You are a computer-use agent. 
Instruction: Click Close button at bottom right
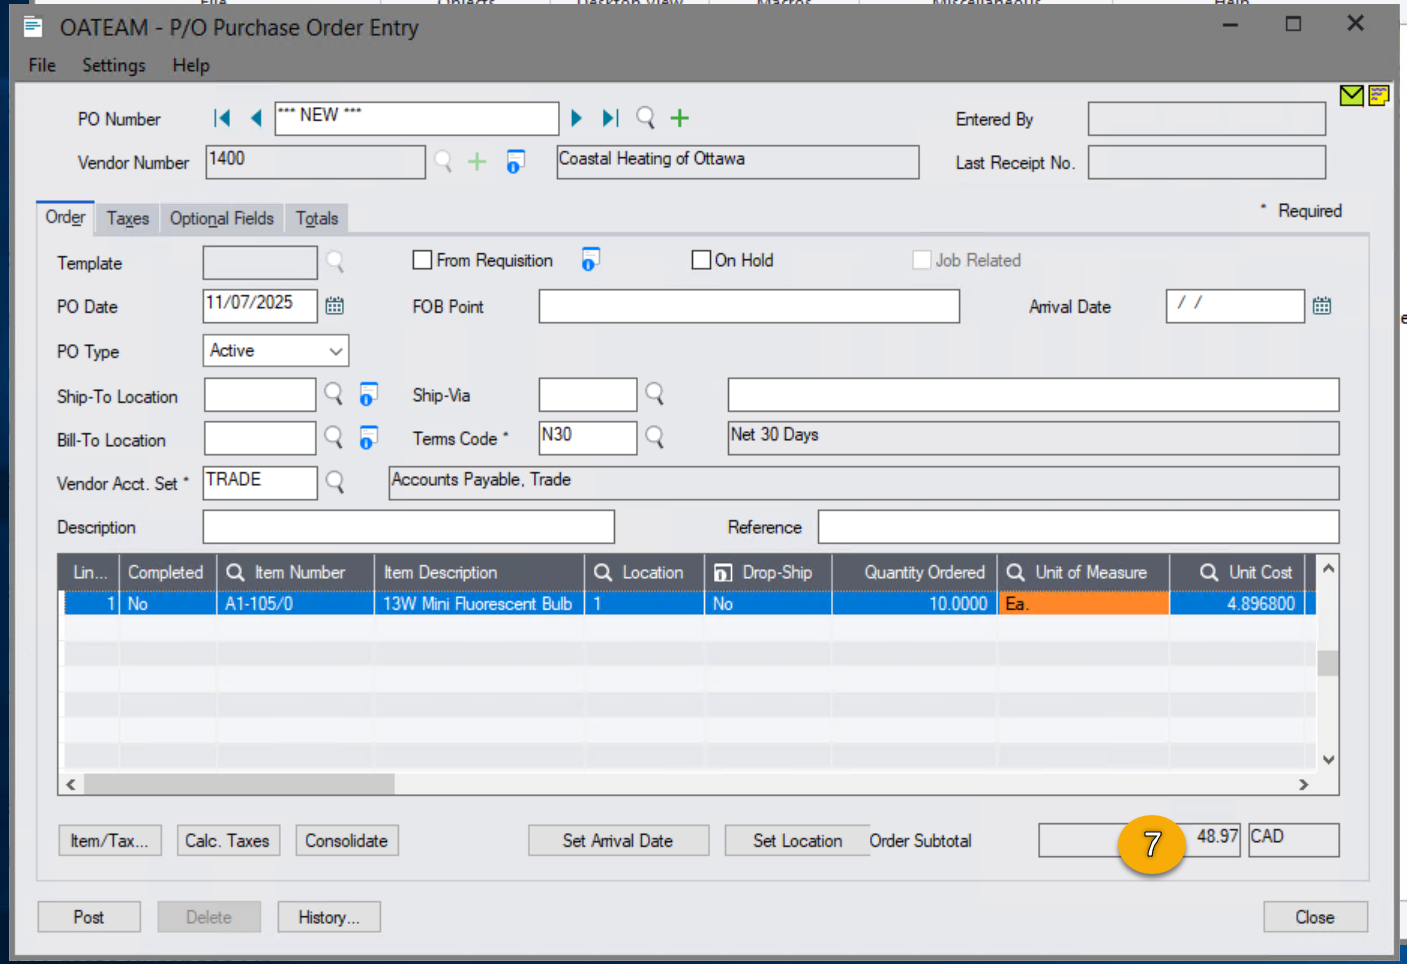tap(1315, 917)
